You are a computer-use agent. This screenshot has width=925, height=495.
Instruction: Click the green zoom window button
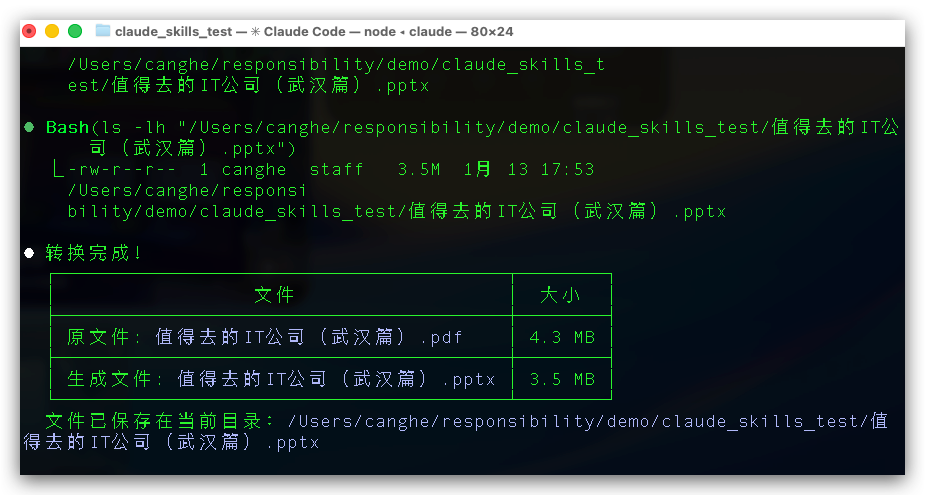pyautogui.click(x=74, y=32)
